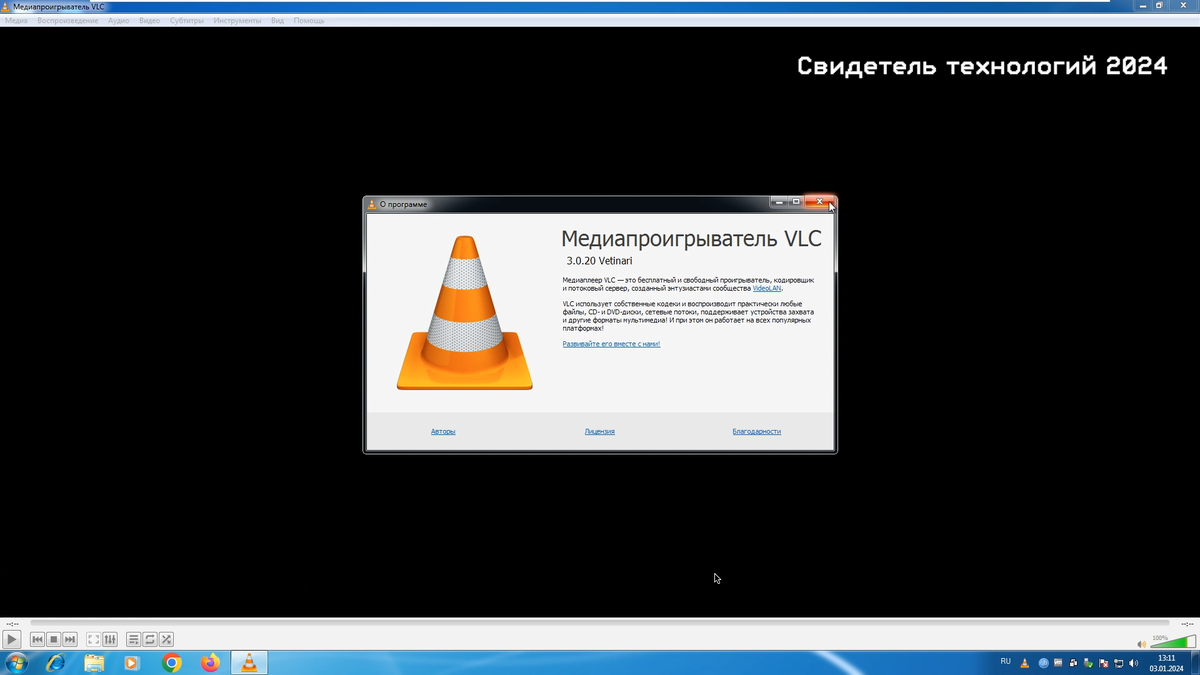Open the Лицензия link

click(x=600, y=431)
